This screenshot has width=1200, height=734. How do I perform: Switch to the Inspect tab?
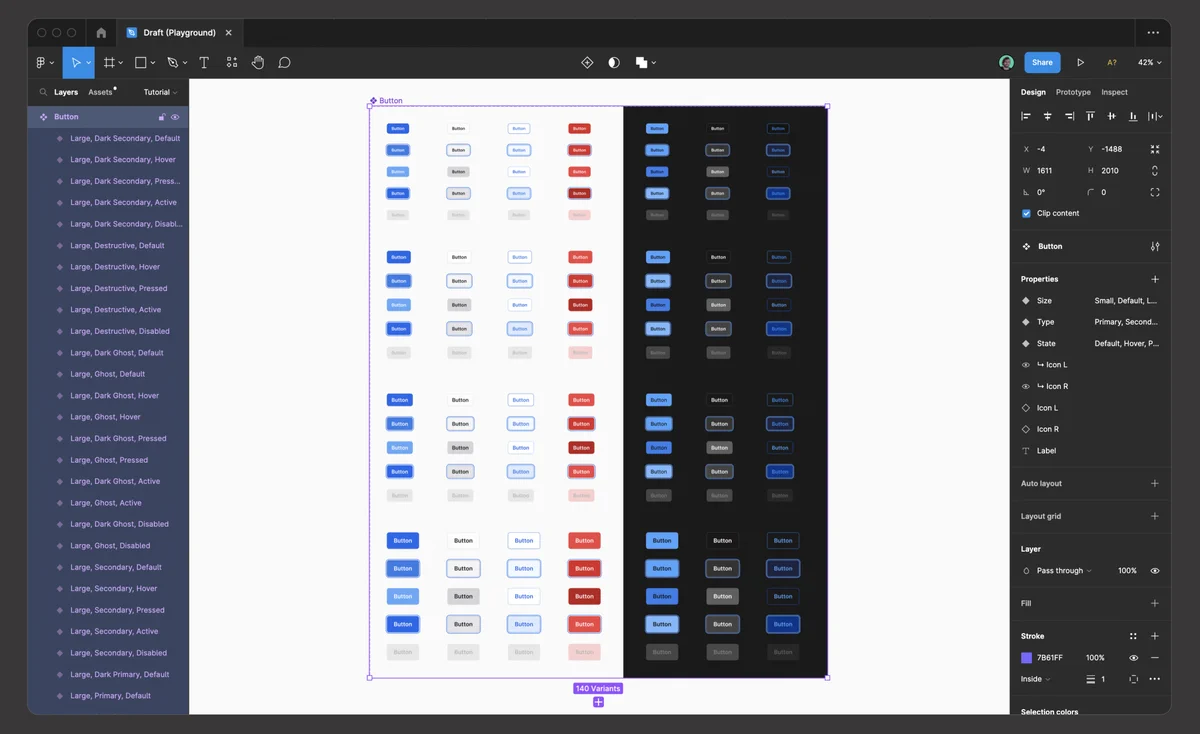click(1114, 92)
